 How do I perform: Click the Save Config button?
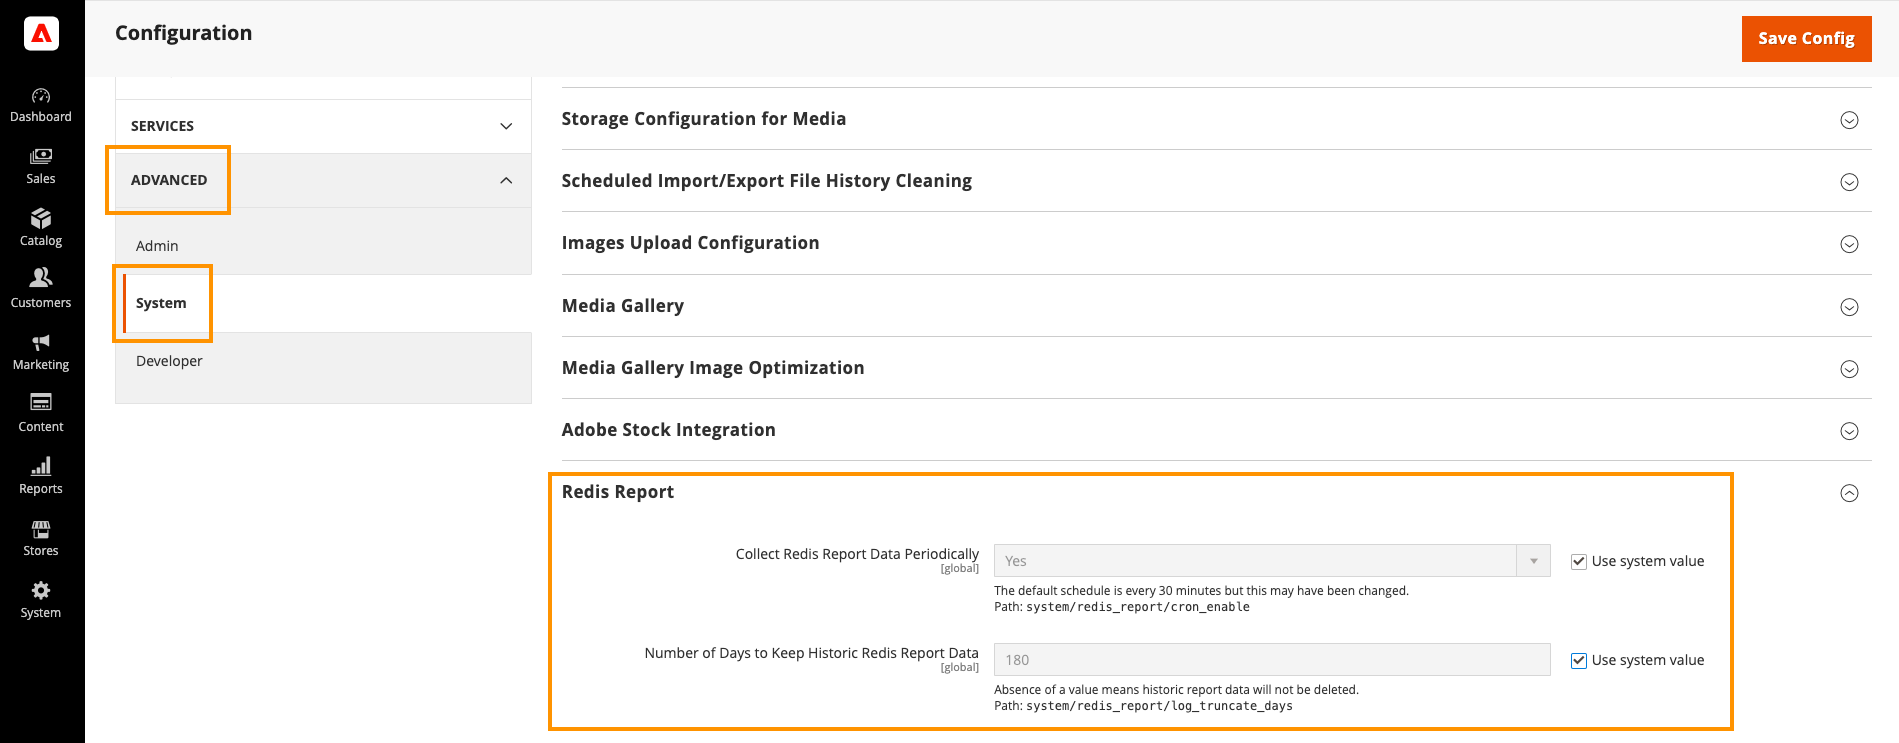pyautogui.click(x=1806, y=39)
